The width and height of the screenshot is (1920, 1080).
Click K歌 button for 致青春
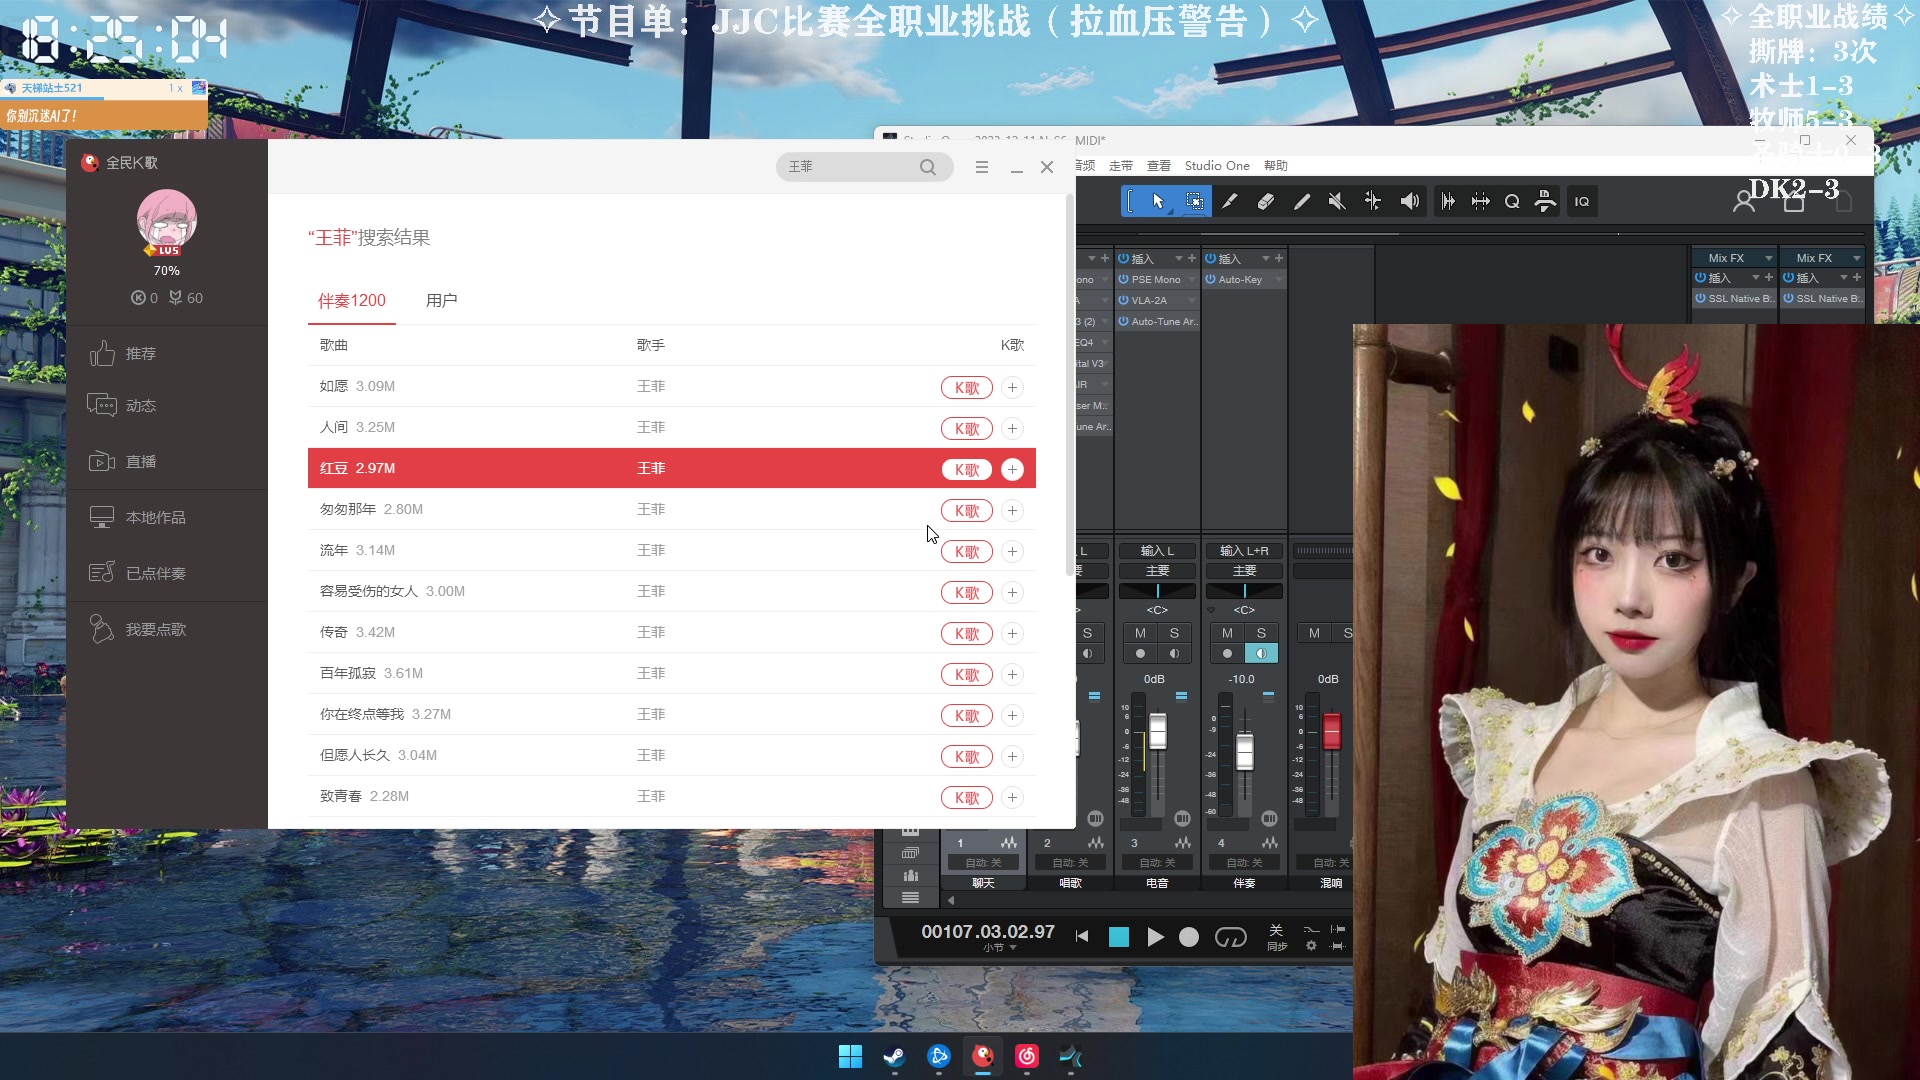coord(967,798)
